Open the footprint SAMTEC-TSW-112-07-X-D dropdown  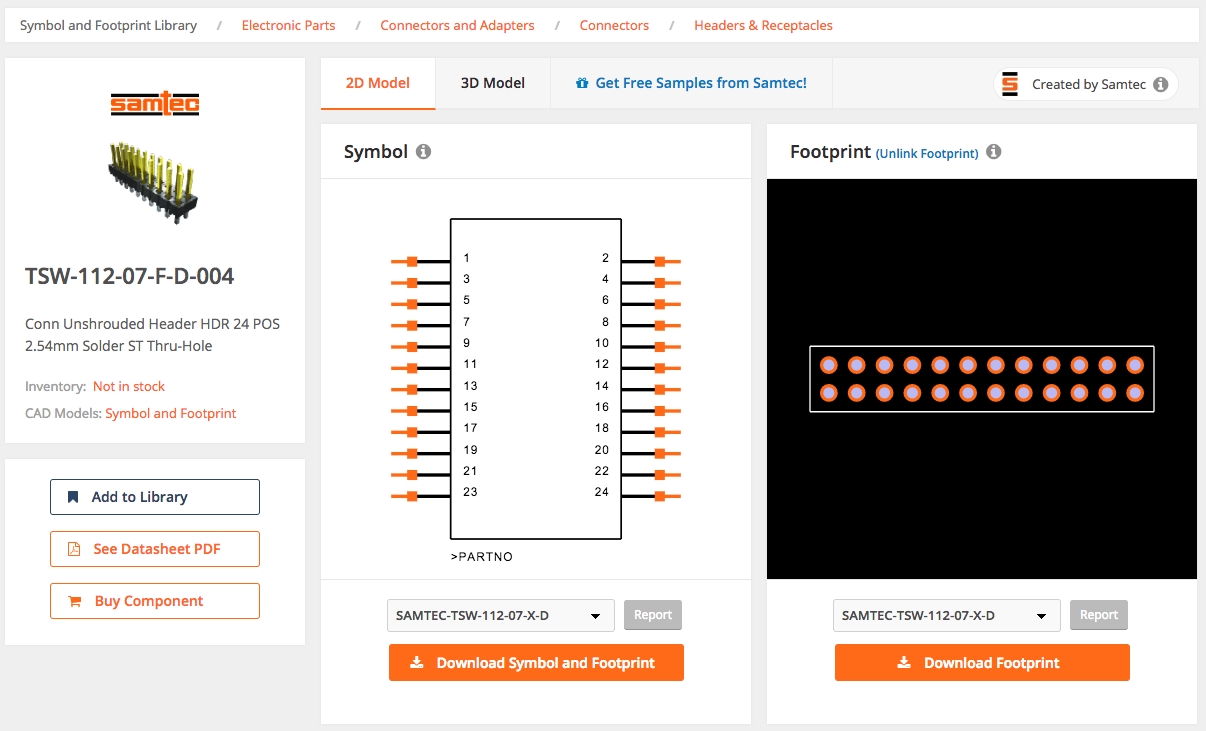coord(946,616)
